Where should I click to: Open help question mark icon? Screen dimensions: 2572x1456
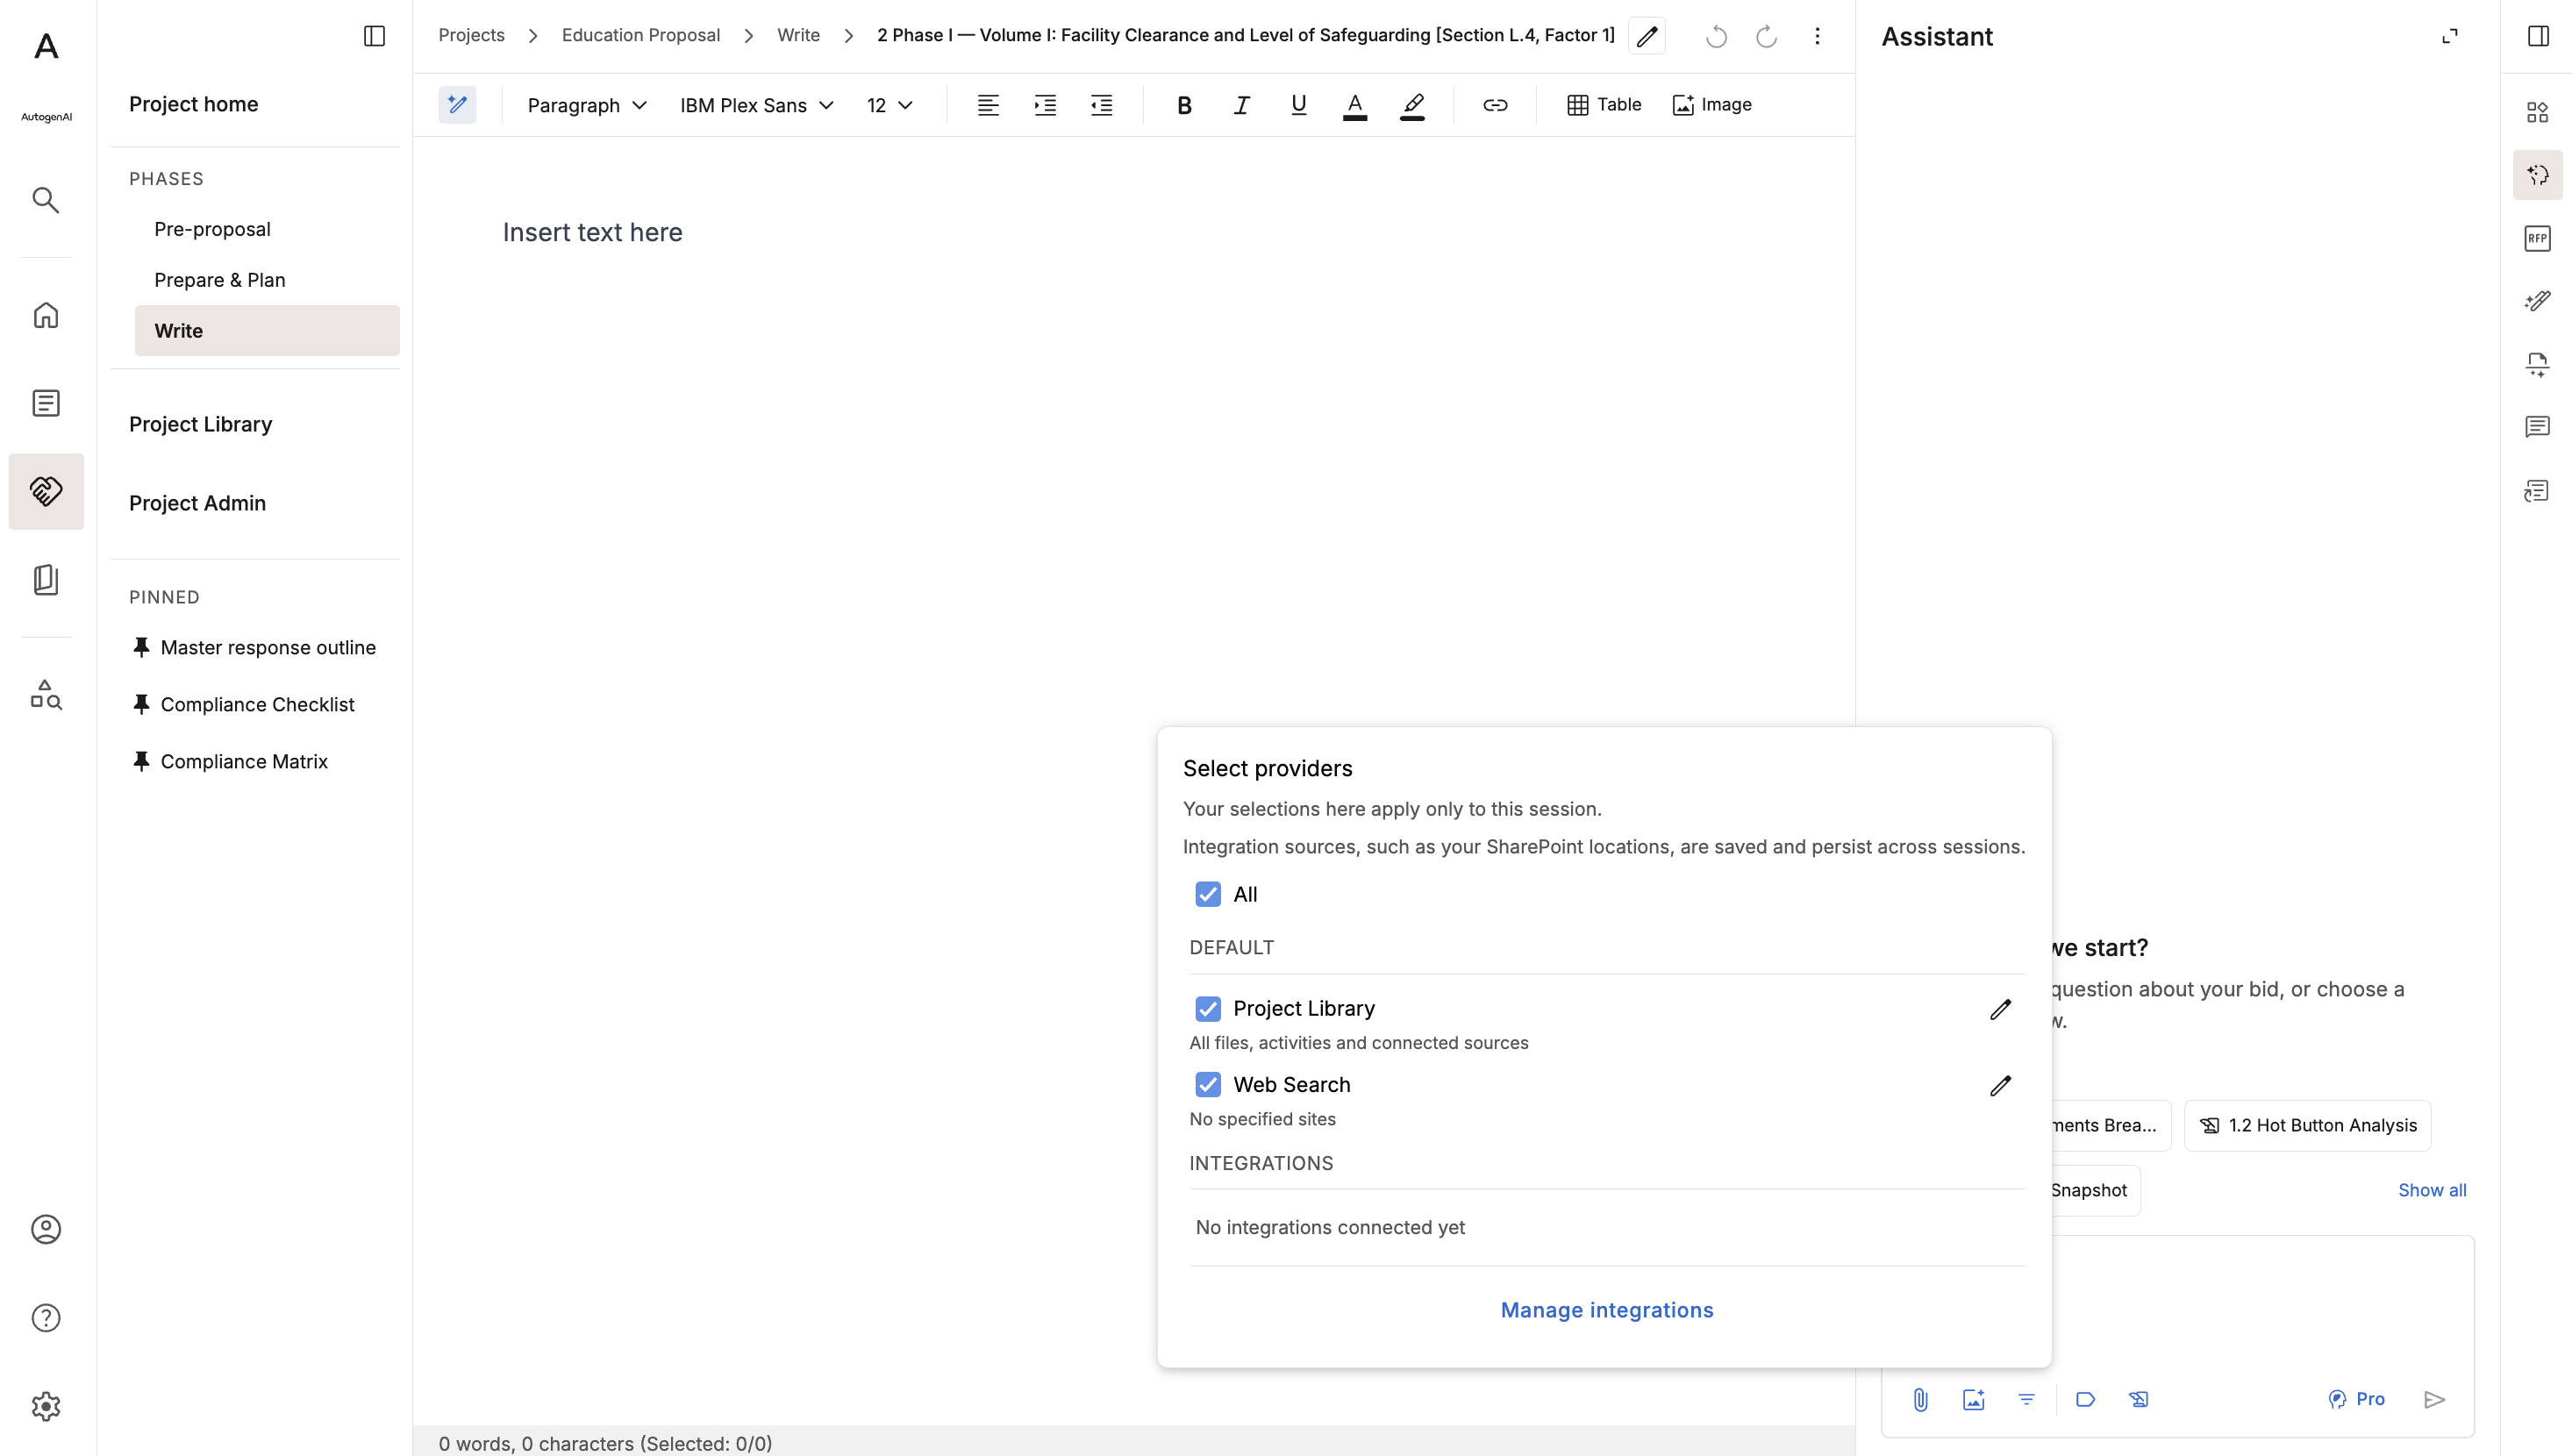[46, 1317]
